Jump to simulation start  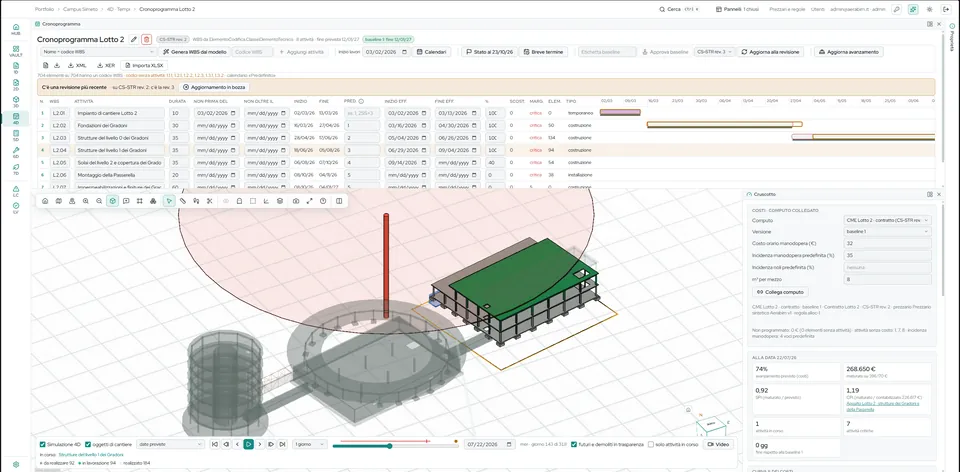tap(214, 444)
